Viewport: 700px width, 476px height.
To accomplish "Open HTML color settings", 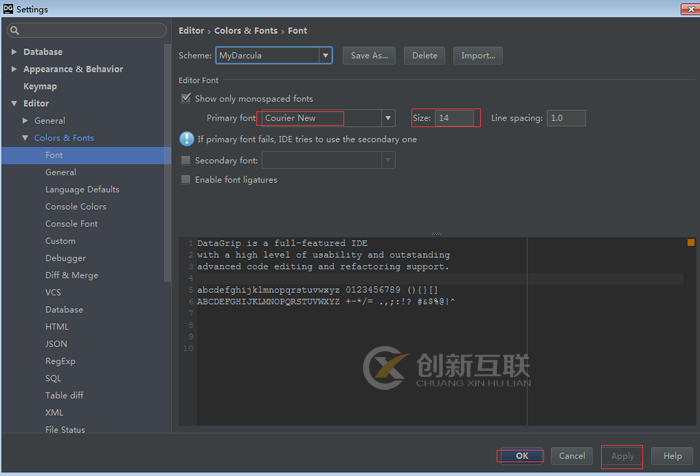I will click(x=57, y=326).
